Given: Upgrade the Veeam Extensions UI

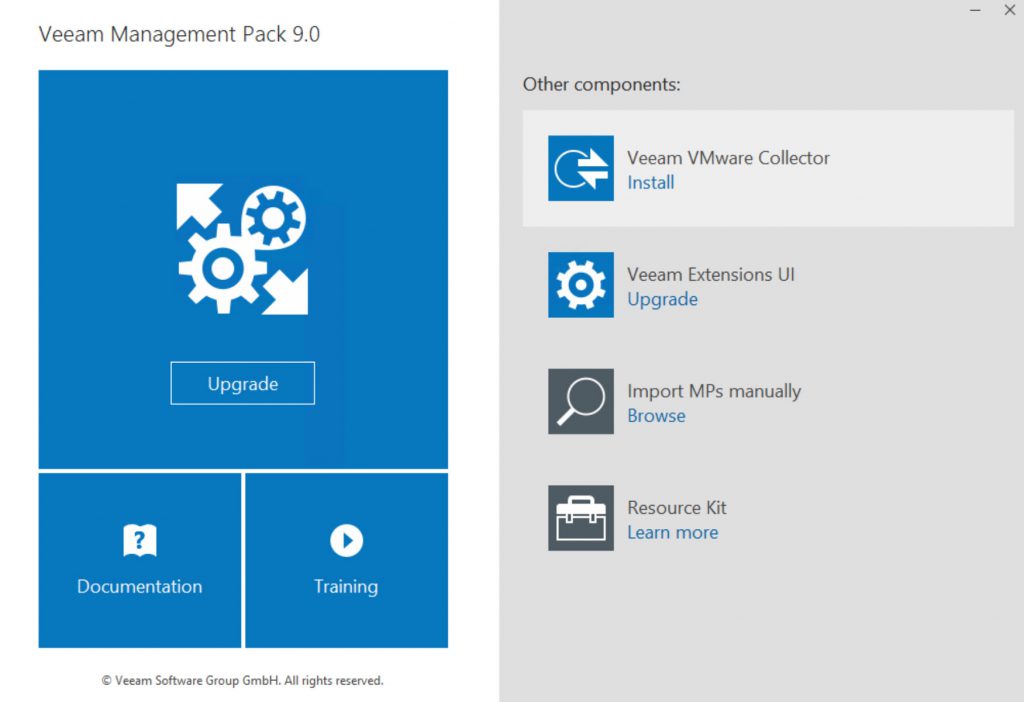Looking at the screenshot, I should (x=662, y=299).
